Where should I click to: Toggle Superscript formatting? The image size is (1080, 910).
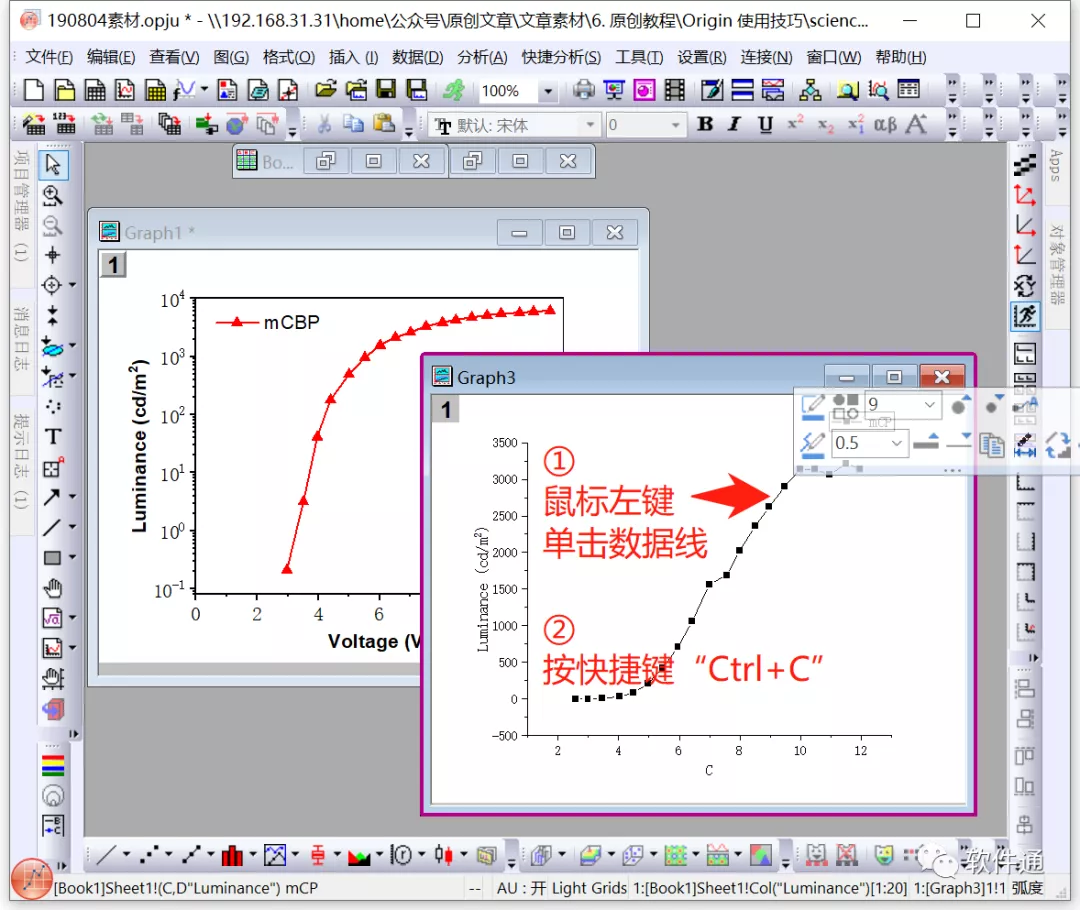tap(795, 124)
